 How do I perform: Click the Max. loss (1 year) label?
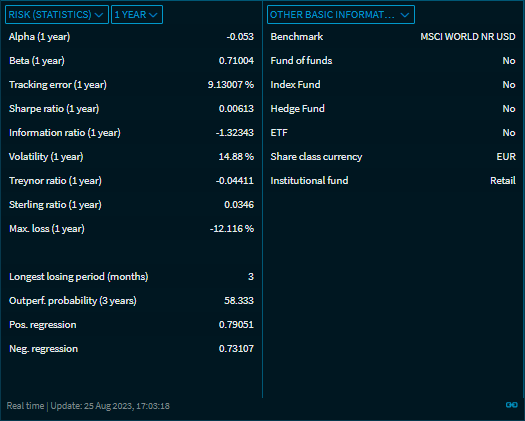47,229
